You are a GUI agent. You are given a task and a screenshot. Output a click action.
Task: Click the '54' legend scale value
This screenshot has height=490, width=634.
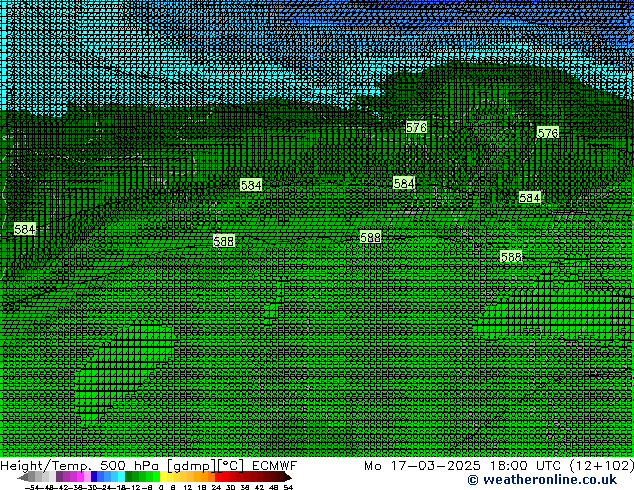(x=288, y=487)
